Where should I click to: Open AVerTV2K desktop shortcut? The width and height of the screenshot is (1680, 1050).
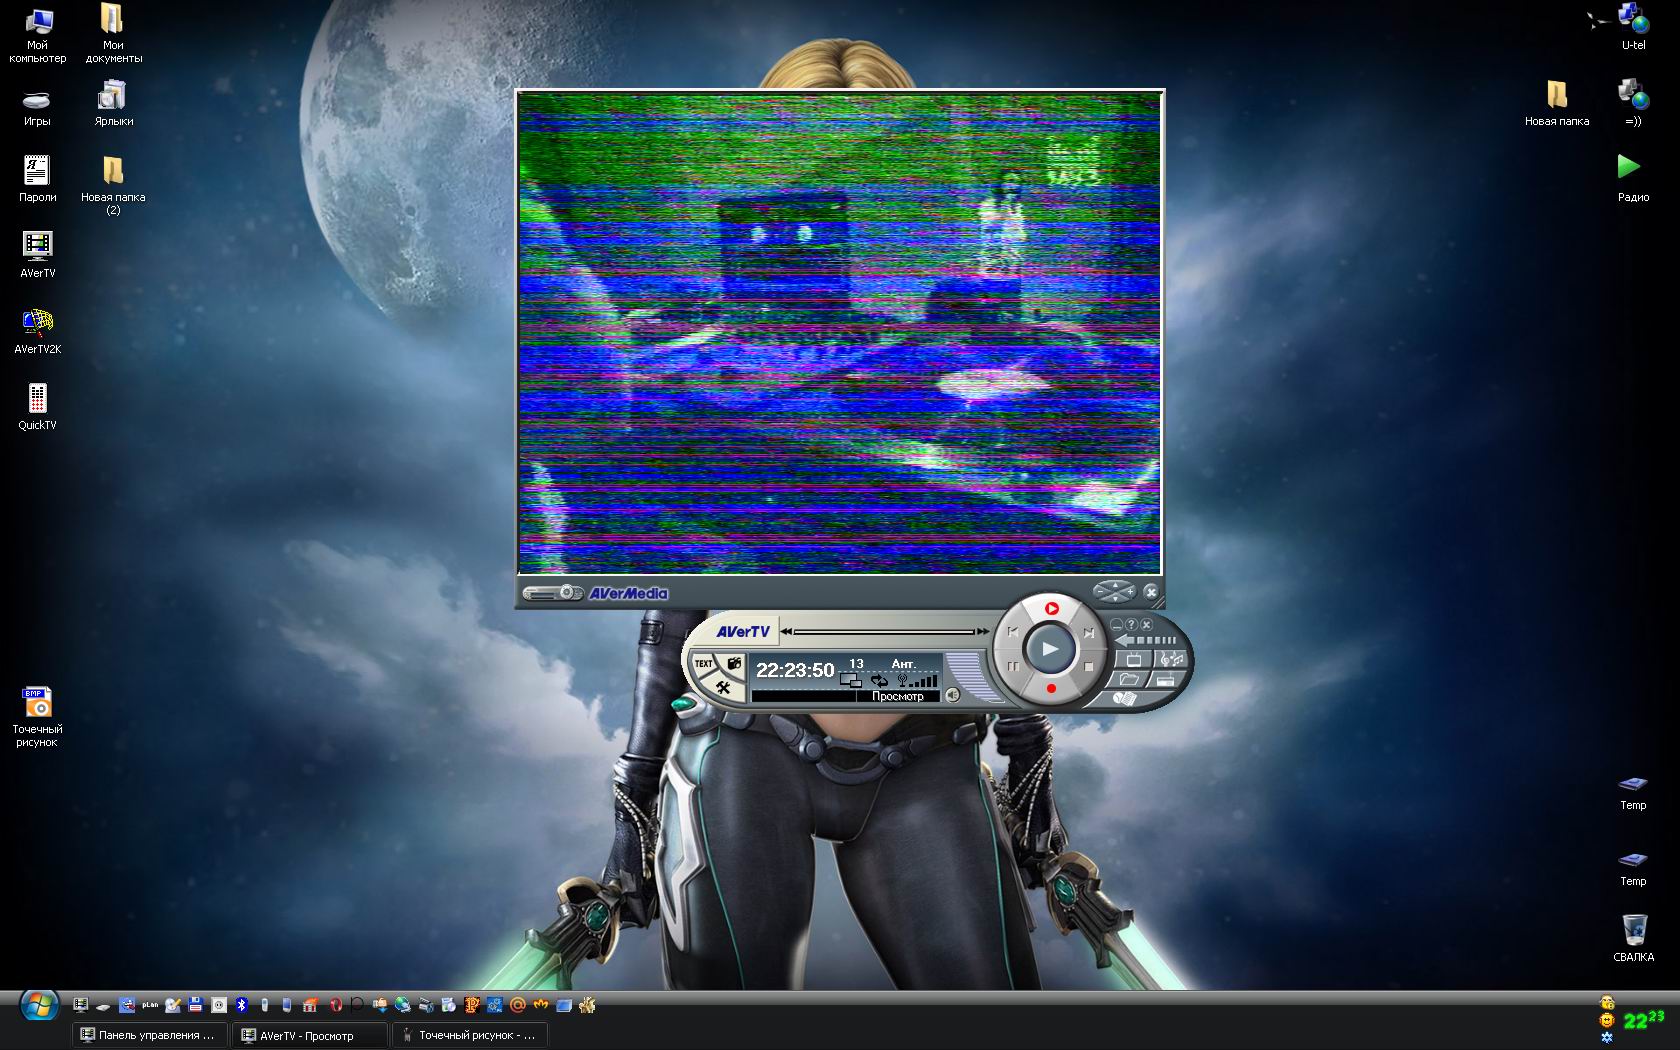[37, 330]
